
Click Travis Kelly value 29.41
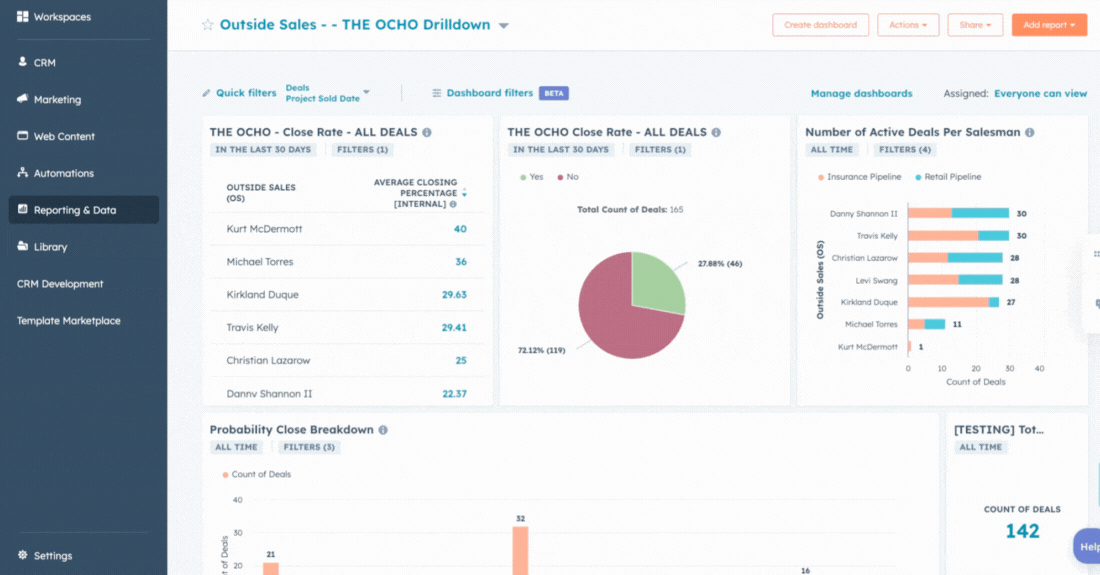(454, 327)
